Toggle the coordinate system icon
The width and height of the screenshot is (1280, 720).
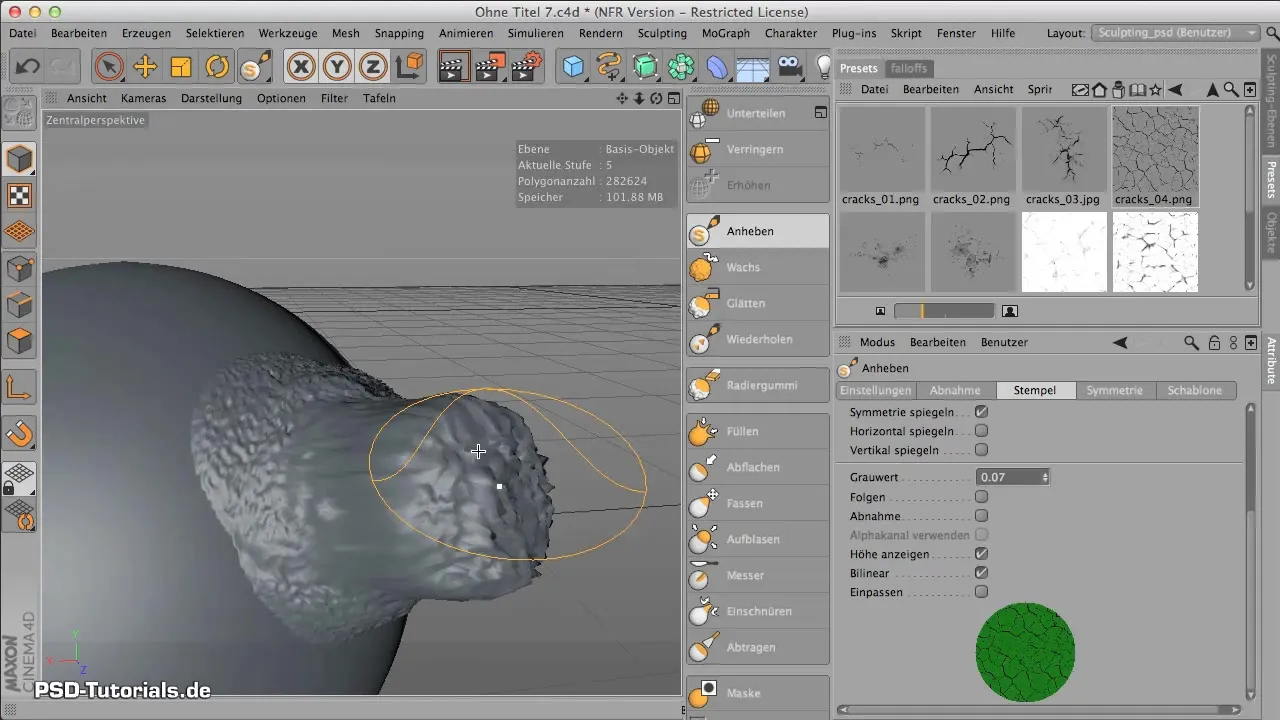tap(409, 67)
